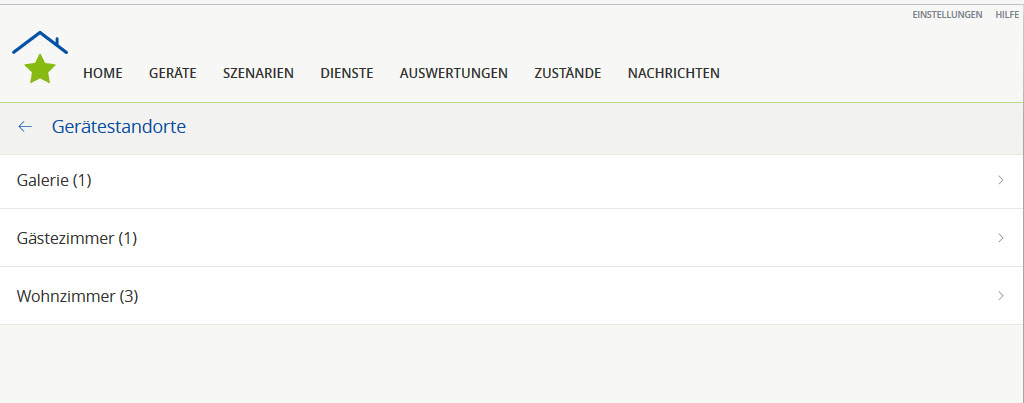Open AUSWERTUNGEN from the navigation bar
The image size is (1024, 403).
[454, 73]
